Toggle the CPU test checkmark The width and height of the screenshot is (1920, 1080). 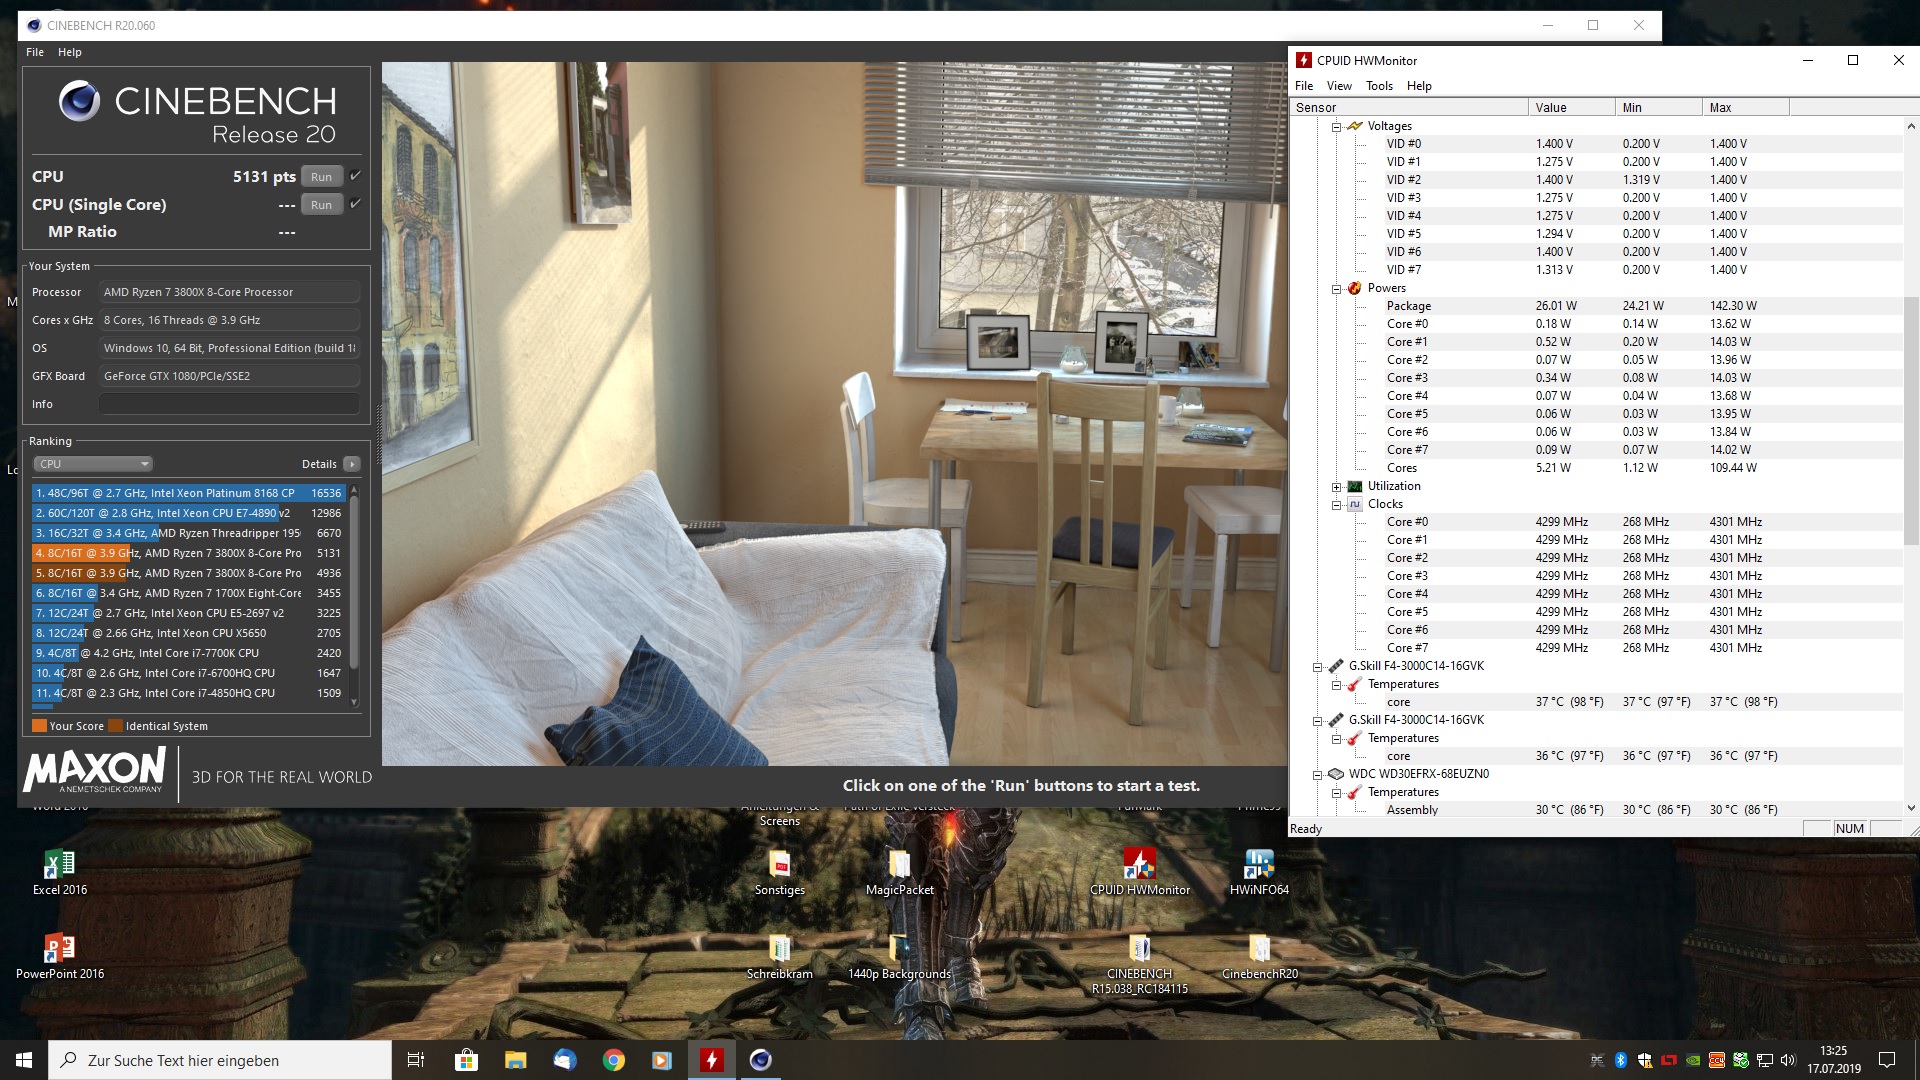coord(355,176)
